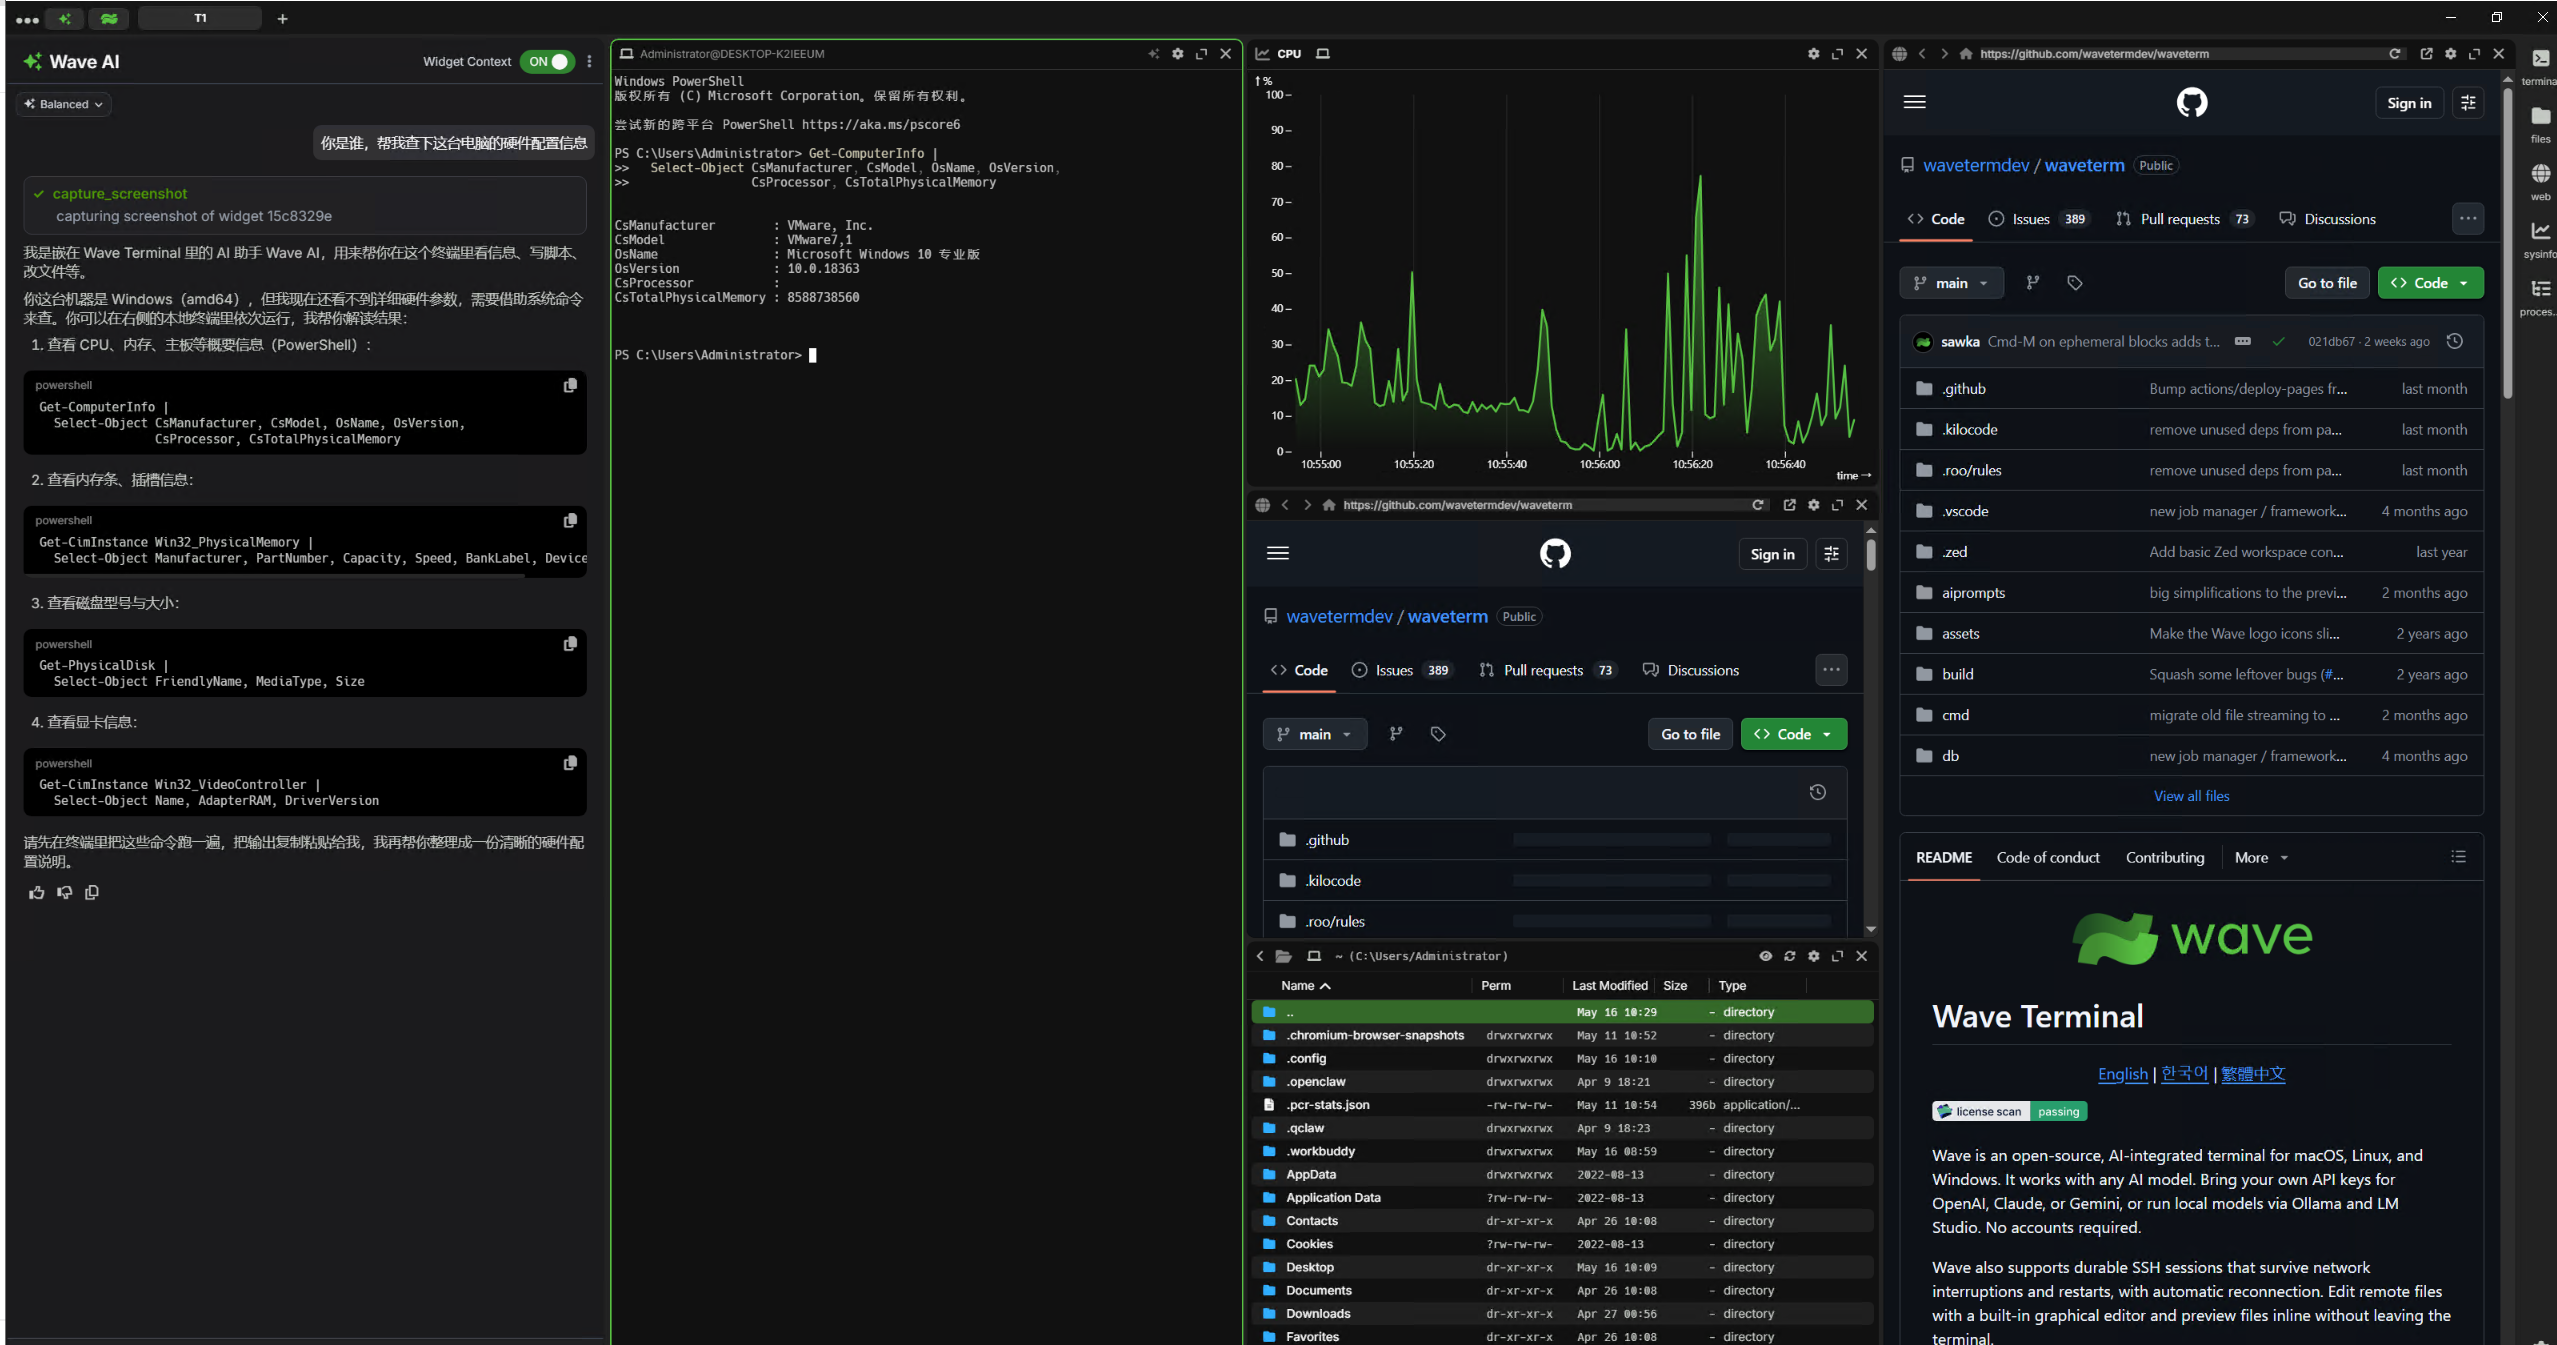
Task: Give thumbs down to AI response
Action: [x=65, y=892]
